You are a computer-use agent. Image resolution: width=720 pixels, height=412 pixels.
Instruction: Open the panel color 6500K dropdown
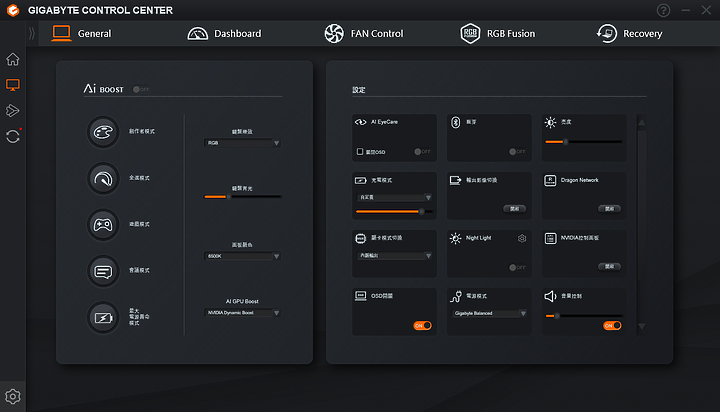click(242, 256)
